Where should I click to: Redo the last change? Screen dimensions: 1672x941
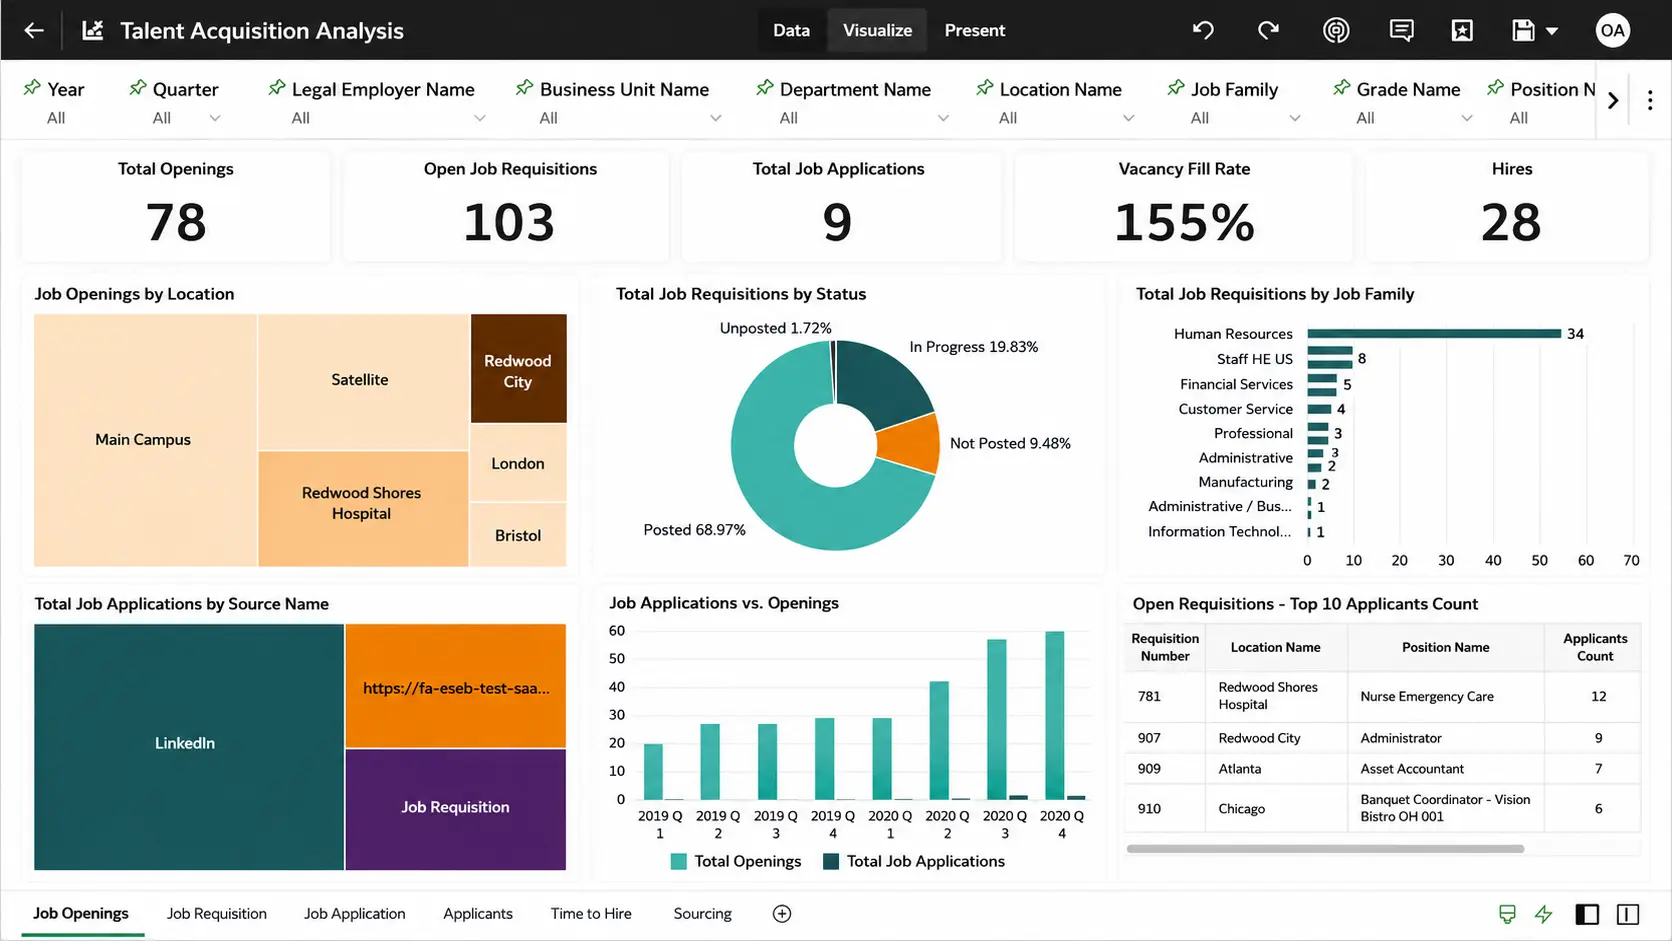tap(1268, 30)
